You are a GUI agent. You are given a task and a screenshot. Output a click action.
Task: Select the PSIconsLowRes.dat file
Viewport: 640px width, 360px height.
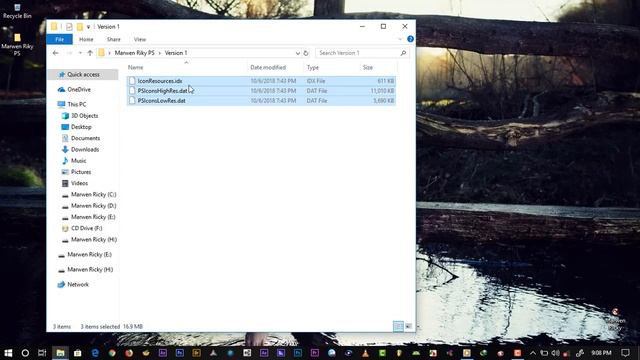coord(261,100)
